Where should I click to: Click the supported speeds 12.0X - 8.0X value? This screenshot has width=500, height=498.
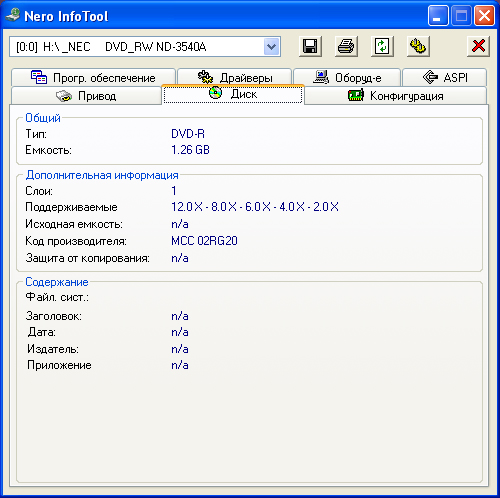[x=255, y=207]
